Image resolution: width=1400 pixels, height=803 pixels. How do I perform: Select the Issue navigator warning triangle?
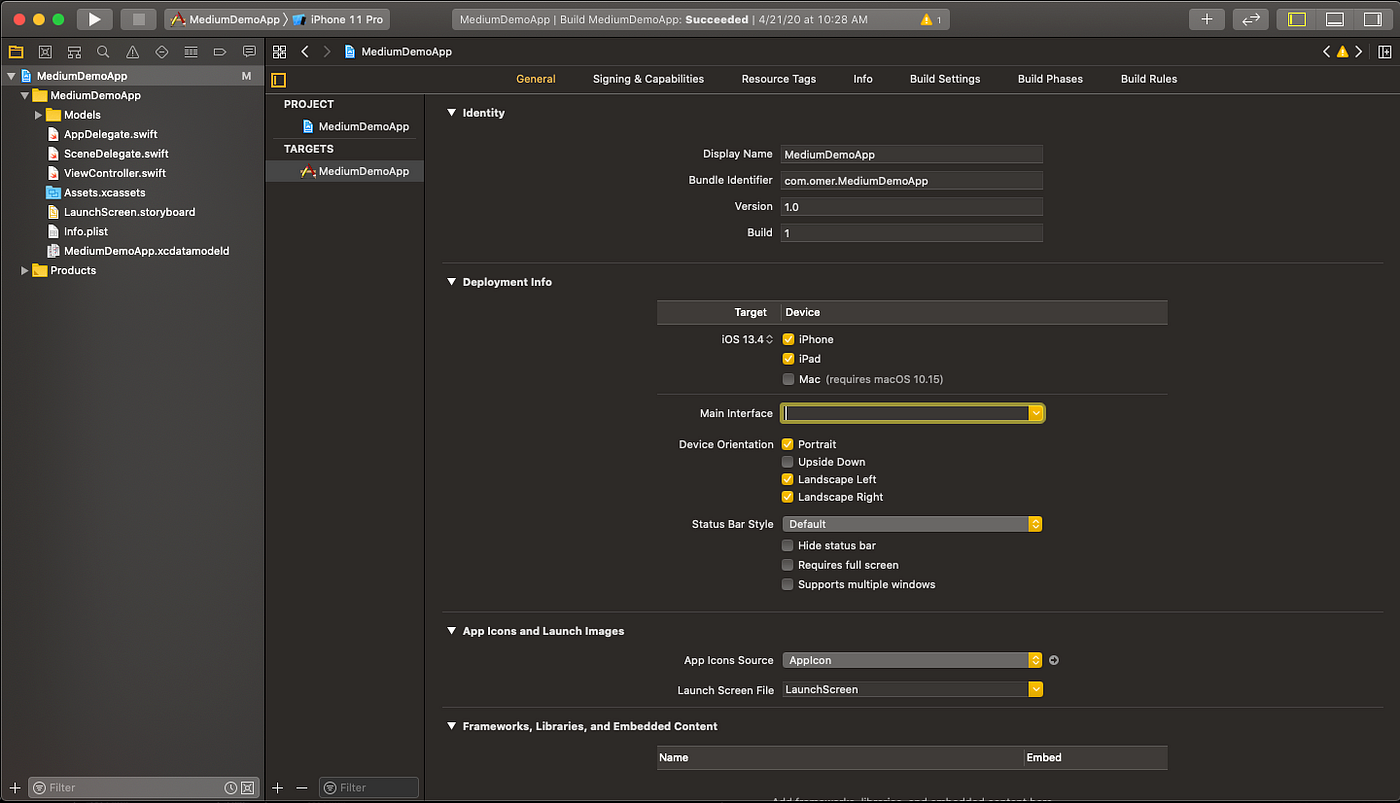tap(131, 51)
